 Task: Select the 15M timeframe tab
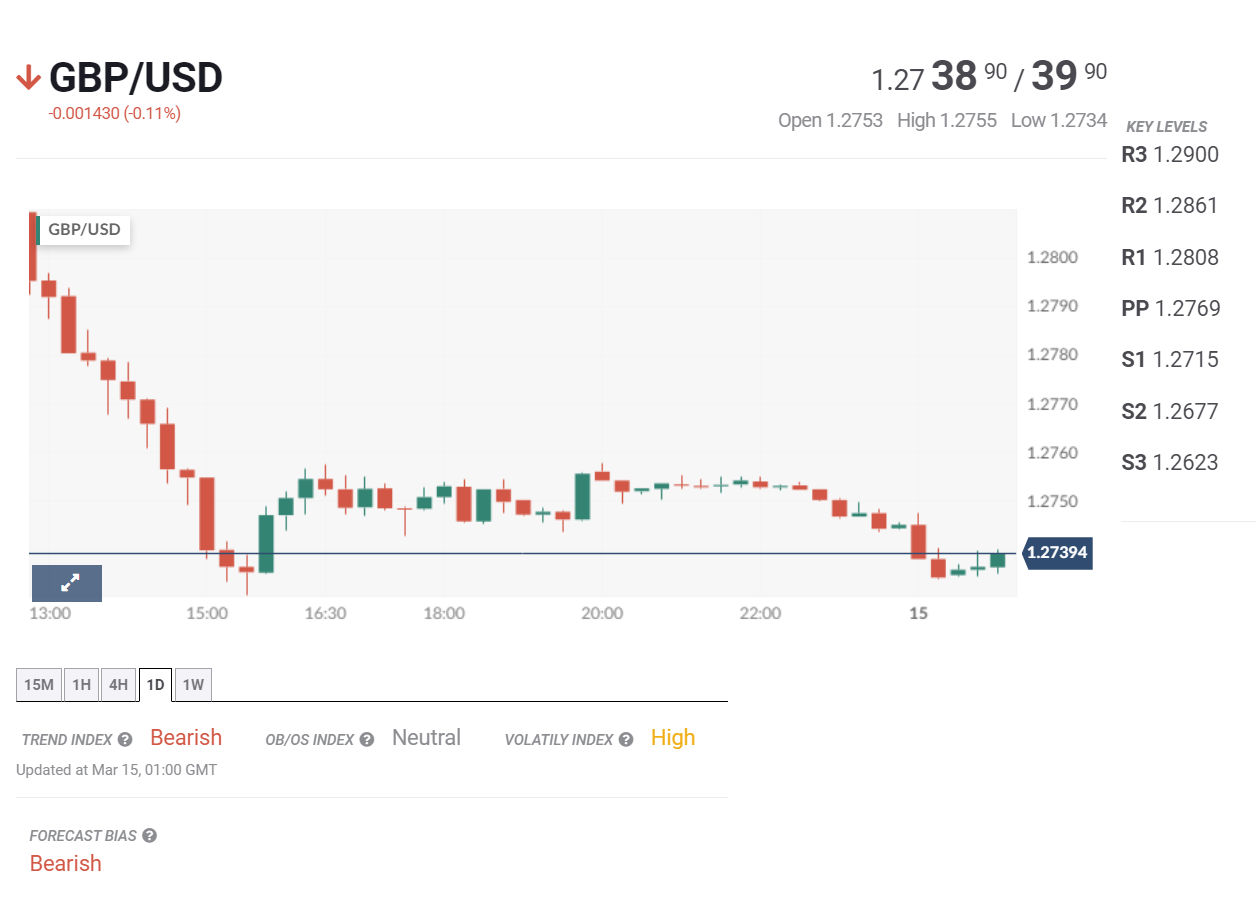point(39,685)
